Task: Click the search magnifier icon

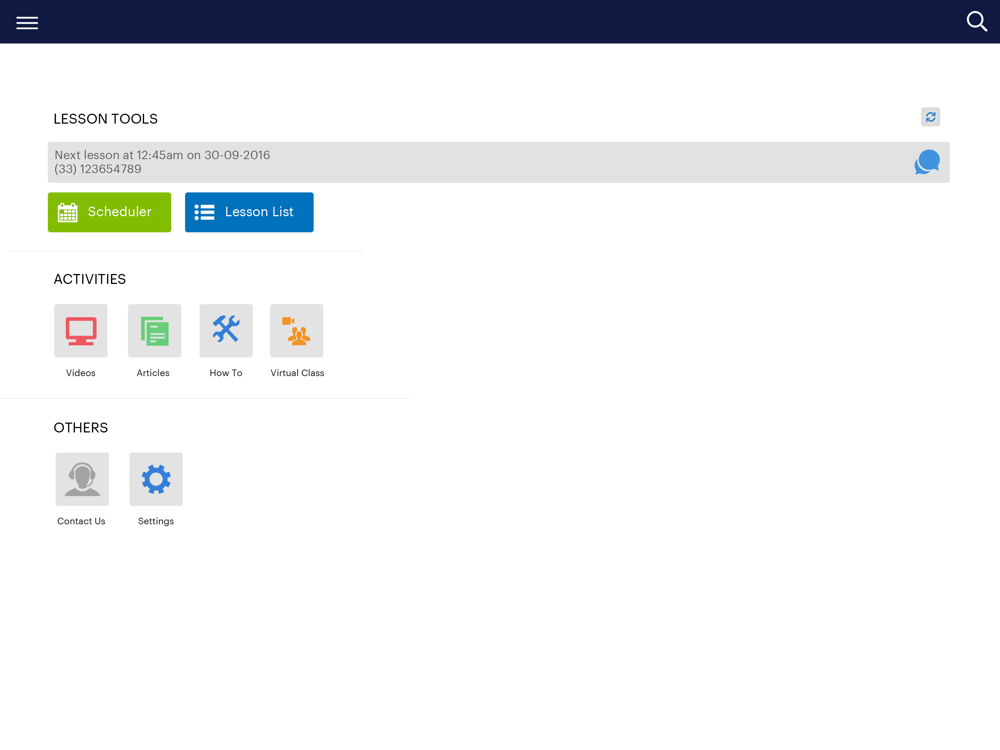Action: [x=976, y=22]
